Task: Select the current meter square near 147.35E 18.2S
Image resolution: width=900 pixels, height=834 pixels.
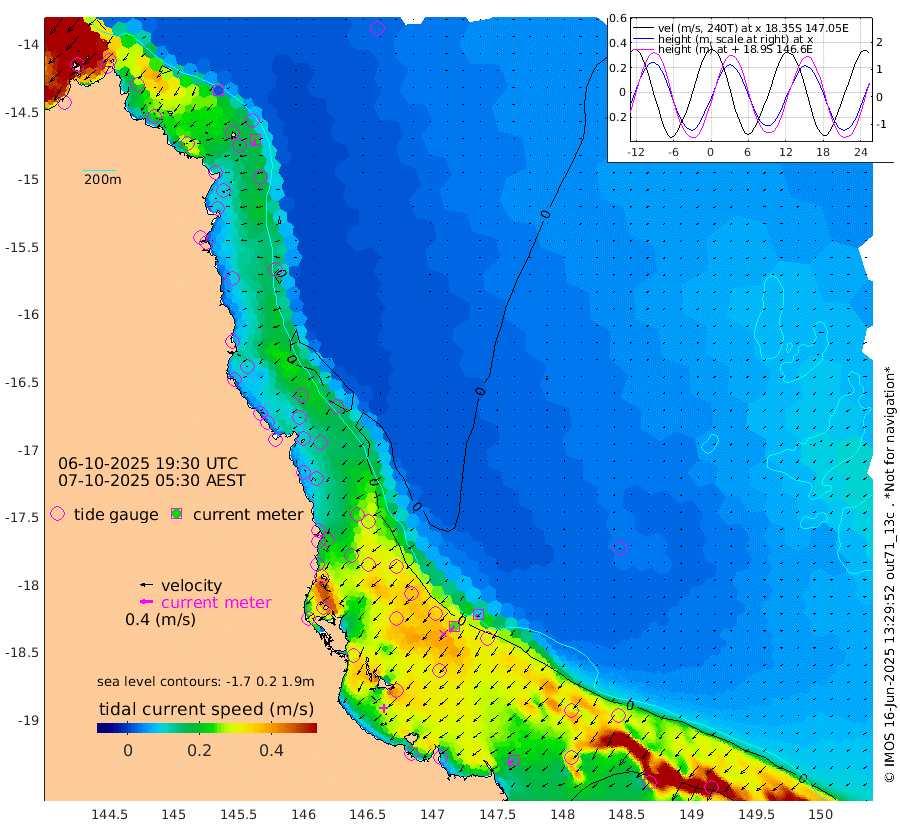Action: click(479, 615)
